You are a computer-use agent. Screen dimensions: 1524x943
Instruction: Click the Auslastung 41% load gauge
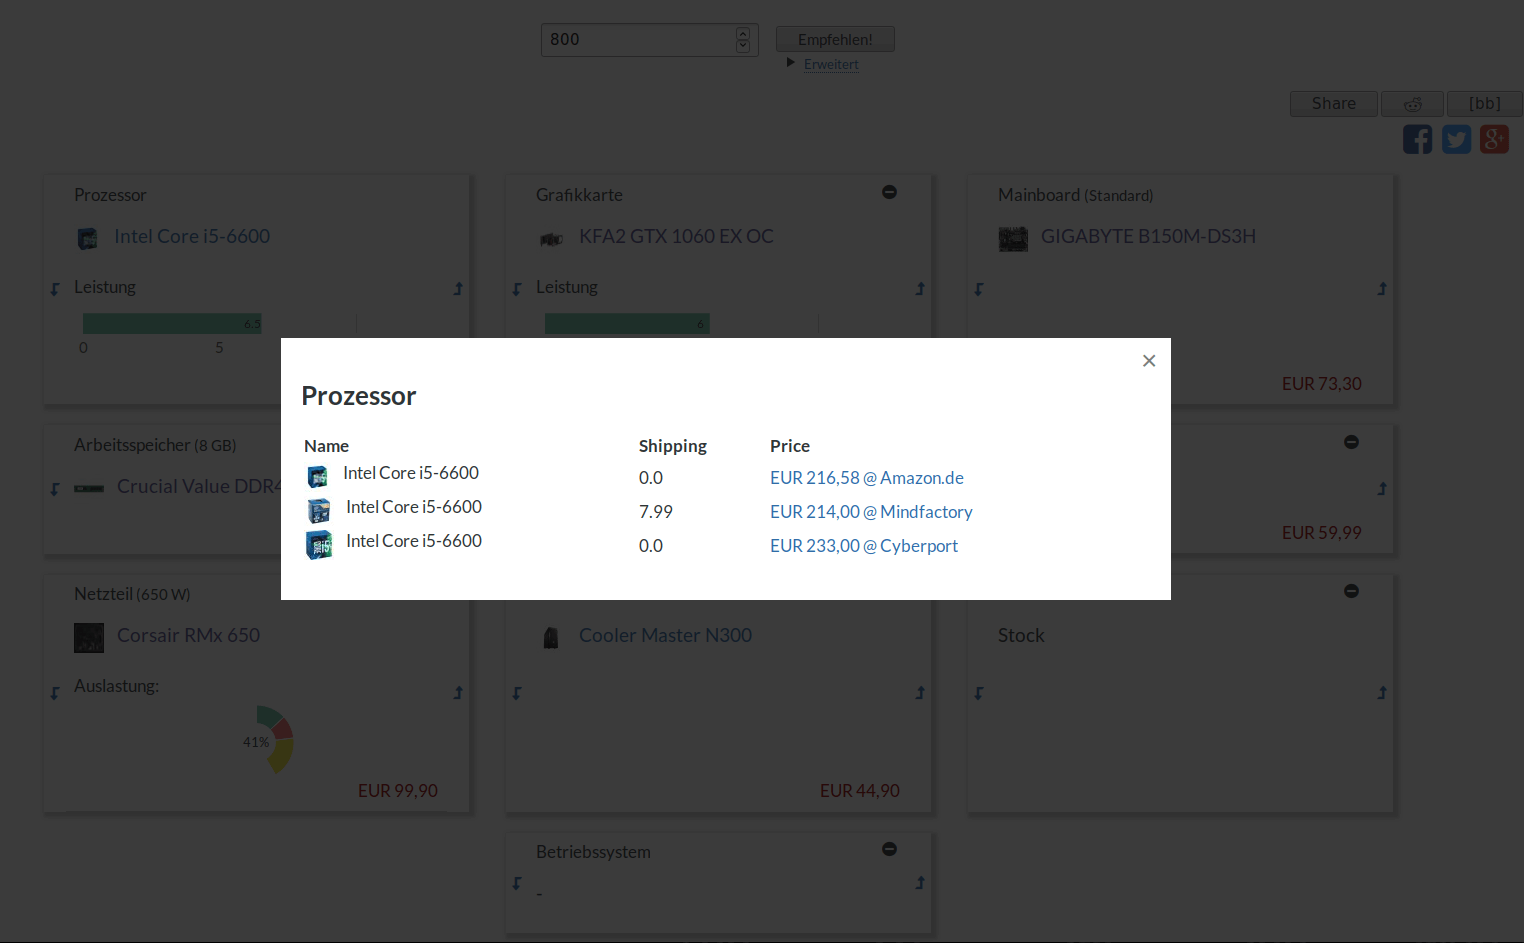pyautogui.click(x=268, y=740)
